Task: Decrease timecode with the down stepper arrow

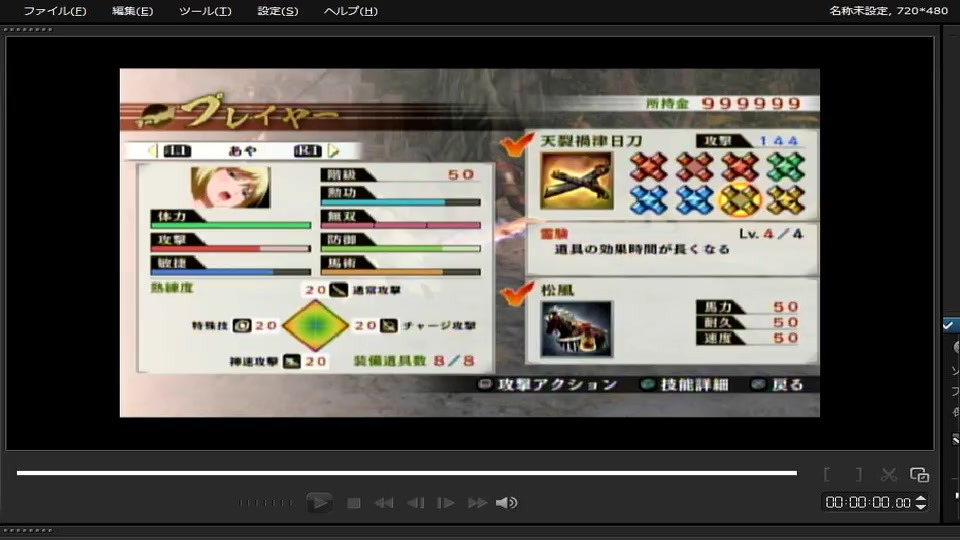Action: click(920, 507)
